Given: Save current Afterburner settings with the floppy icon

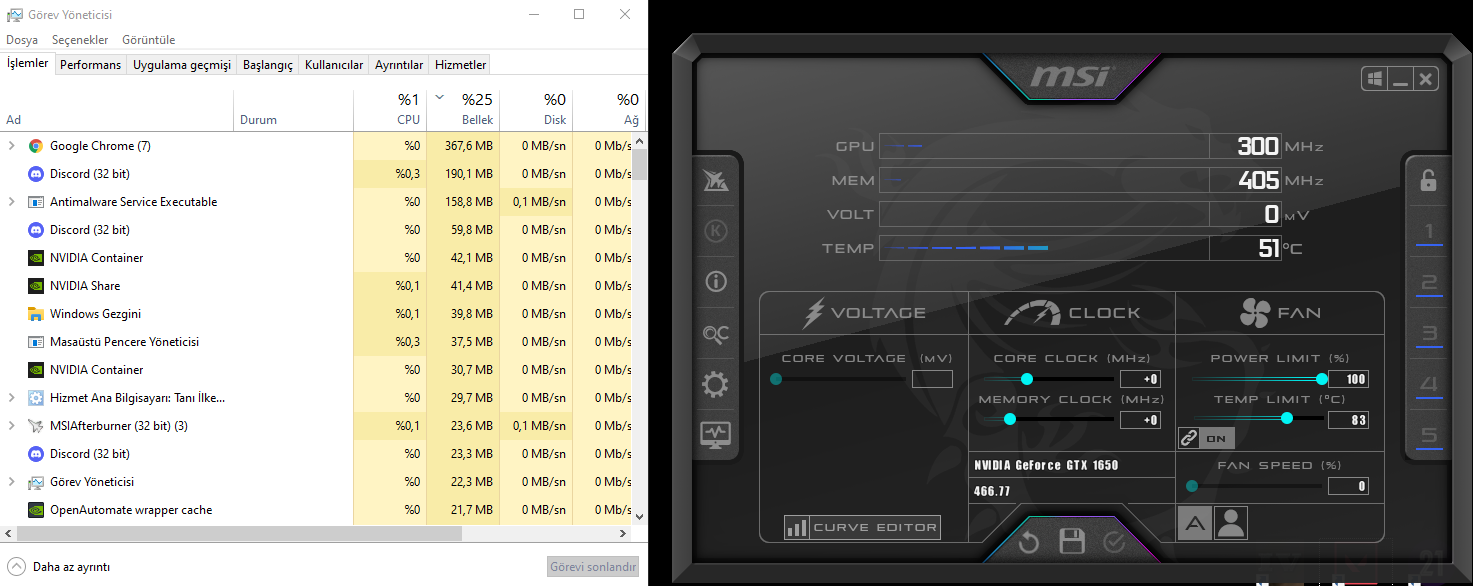Looking at the screenshot, I should coord(1072,542).
